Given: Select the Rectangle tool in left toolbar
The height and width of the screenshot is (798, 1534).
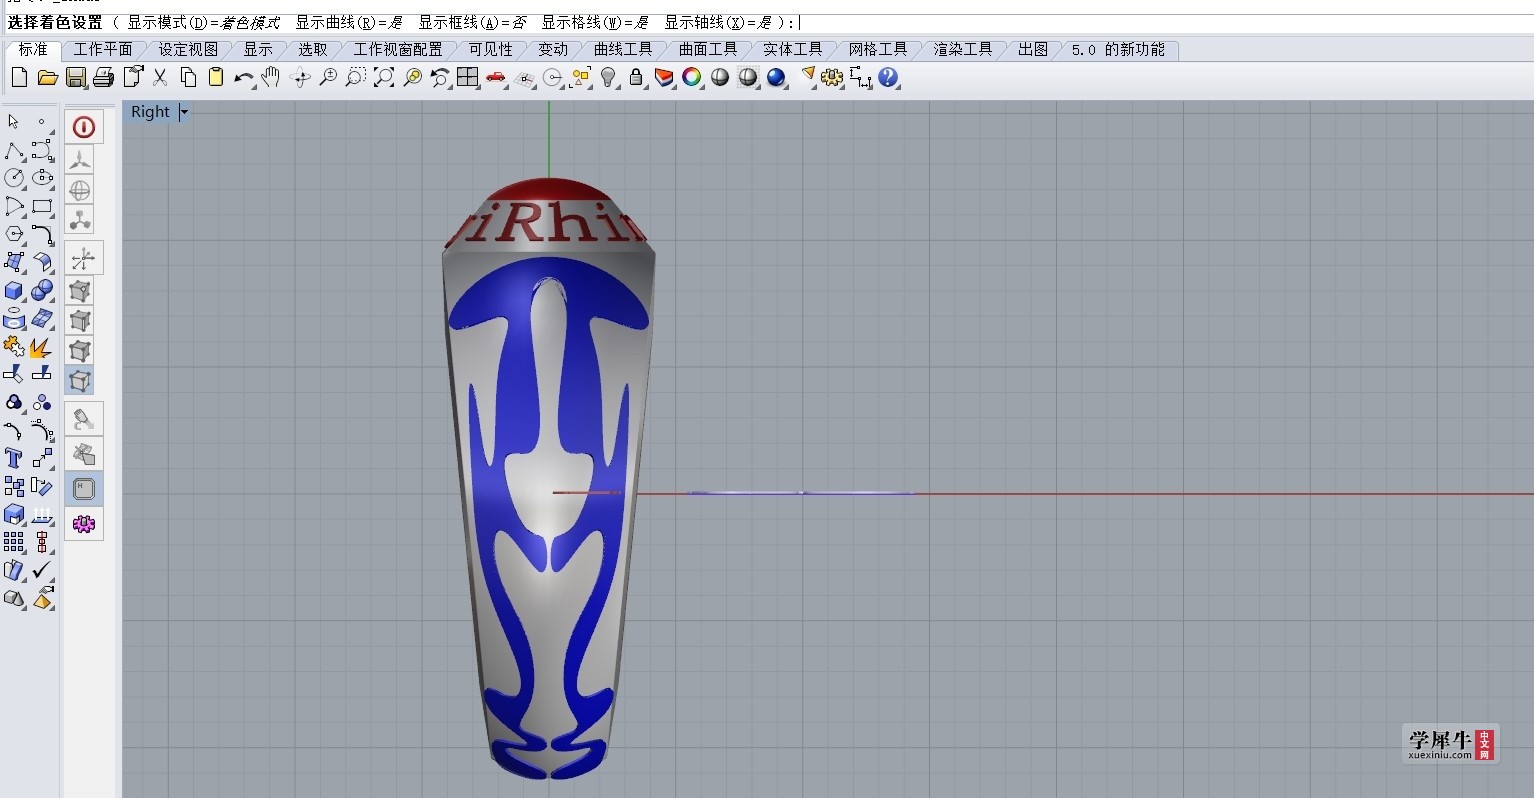Looking at the screenshot, I should pyautogui.click(x=42, y=206).
